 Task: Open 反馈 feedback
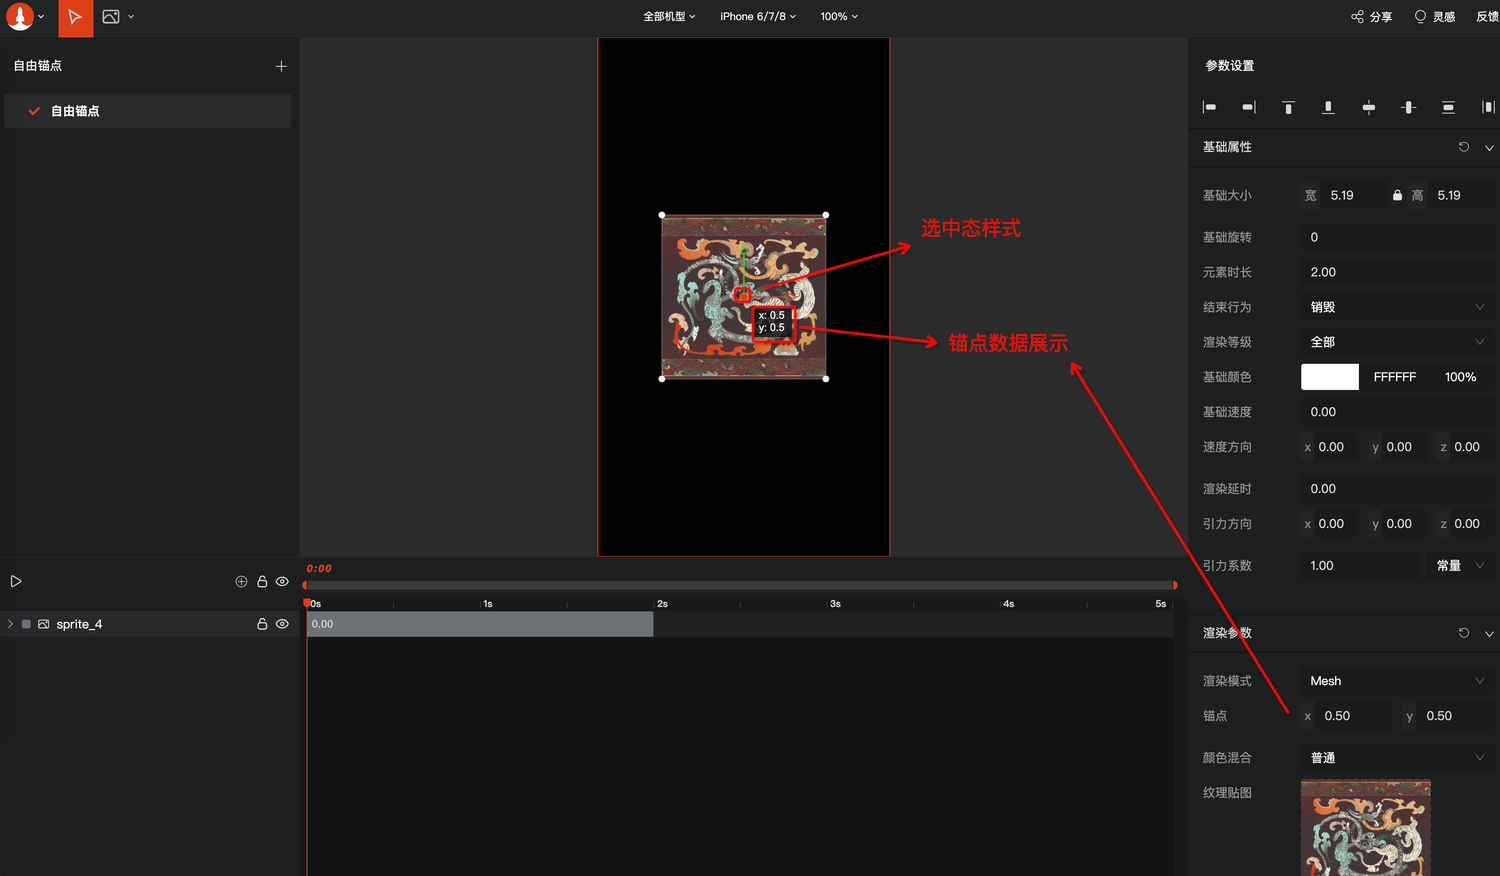1488,17
